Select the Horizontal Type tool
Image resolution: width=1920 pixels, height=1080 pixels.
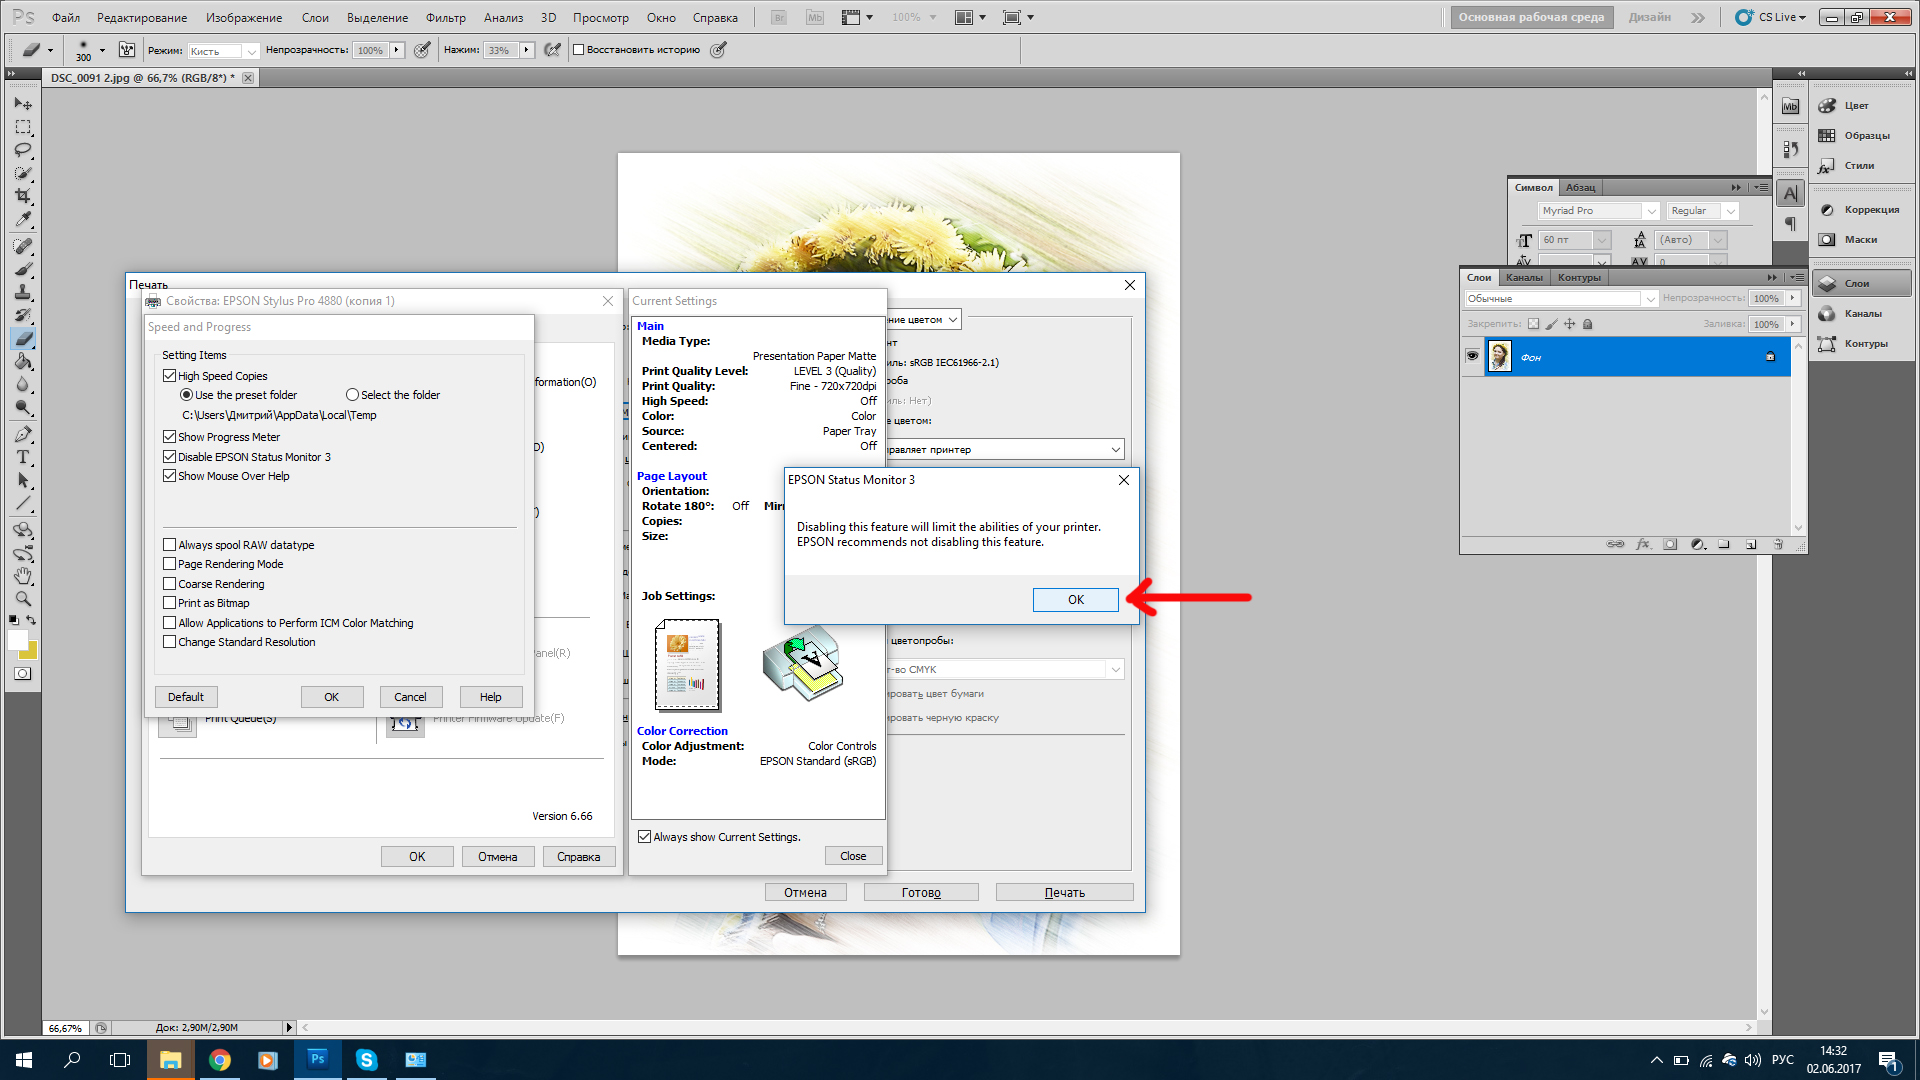[x=23, y=457]
